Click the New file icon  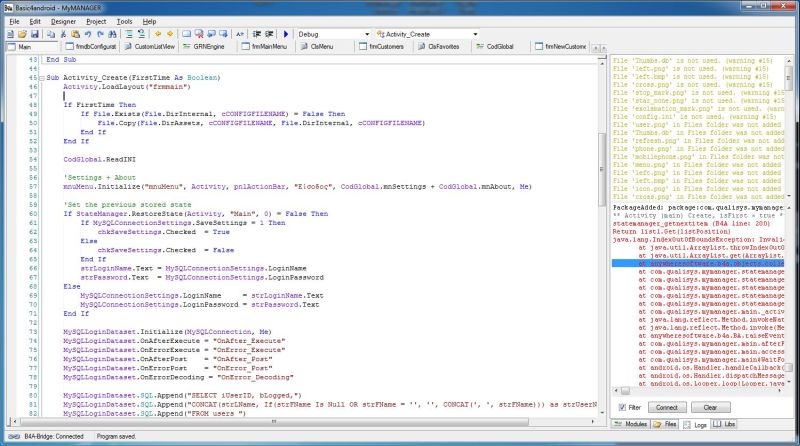tap(9, 34)
